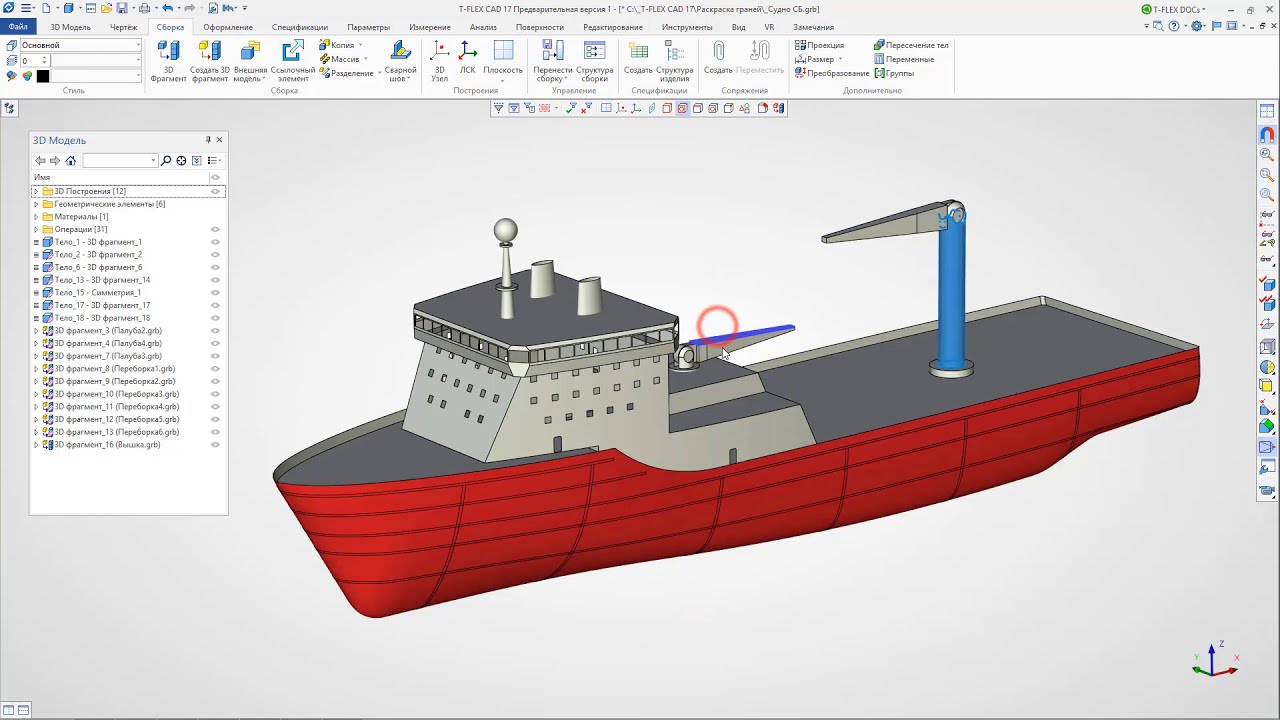
Task: Hide Тело_6 - 3D фрагмент_6
Action: coord(215,267)
